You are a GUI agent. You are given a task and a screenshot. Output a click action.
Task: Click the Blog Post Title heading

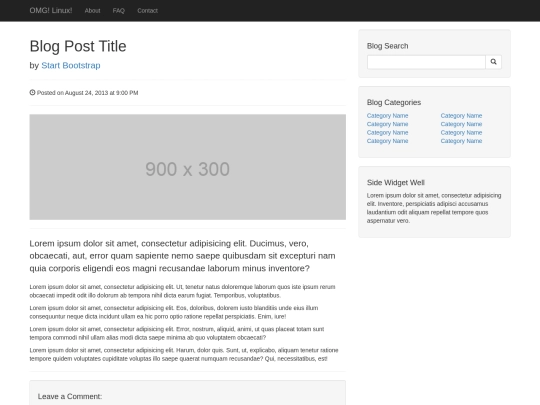pyautogui.click(x=78, y=46)
